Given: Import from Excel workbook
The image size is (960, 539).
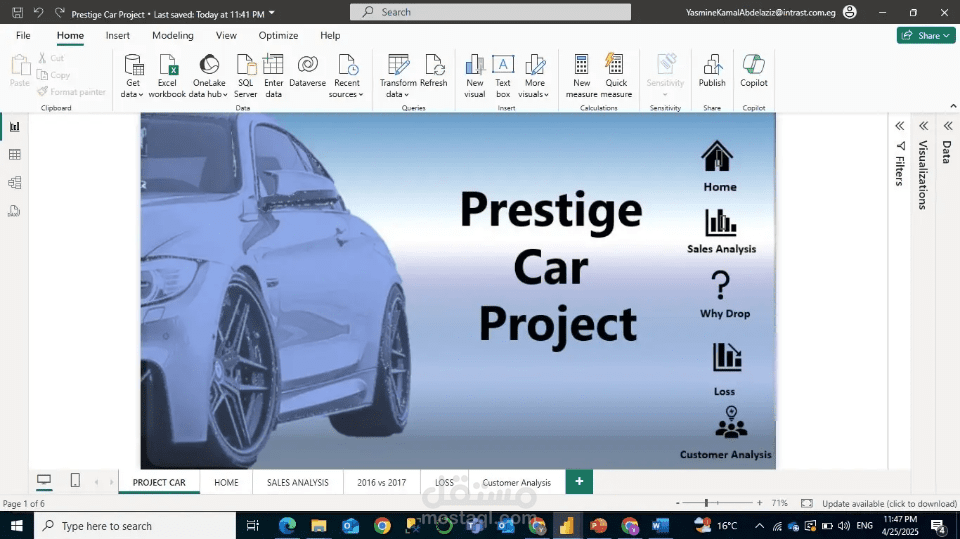Looking at the screenshot, I should click(167, 76).
